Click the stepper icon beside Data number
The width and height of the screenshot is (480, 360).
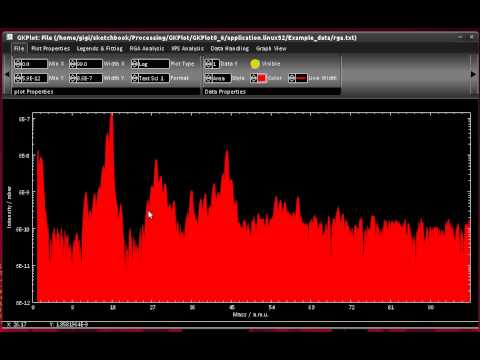(208, 64)
